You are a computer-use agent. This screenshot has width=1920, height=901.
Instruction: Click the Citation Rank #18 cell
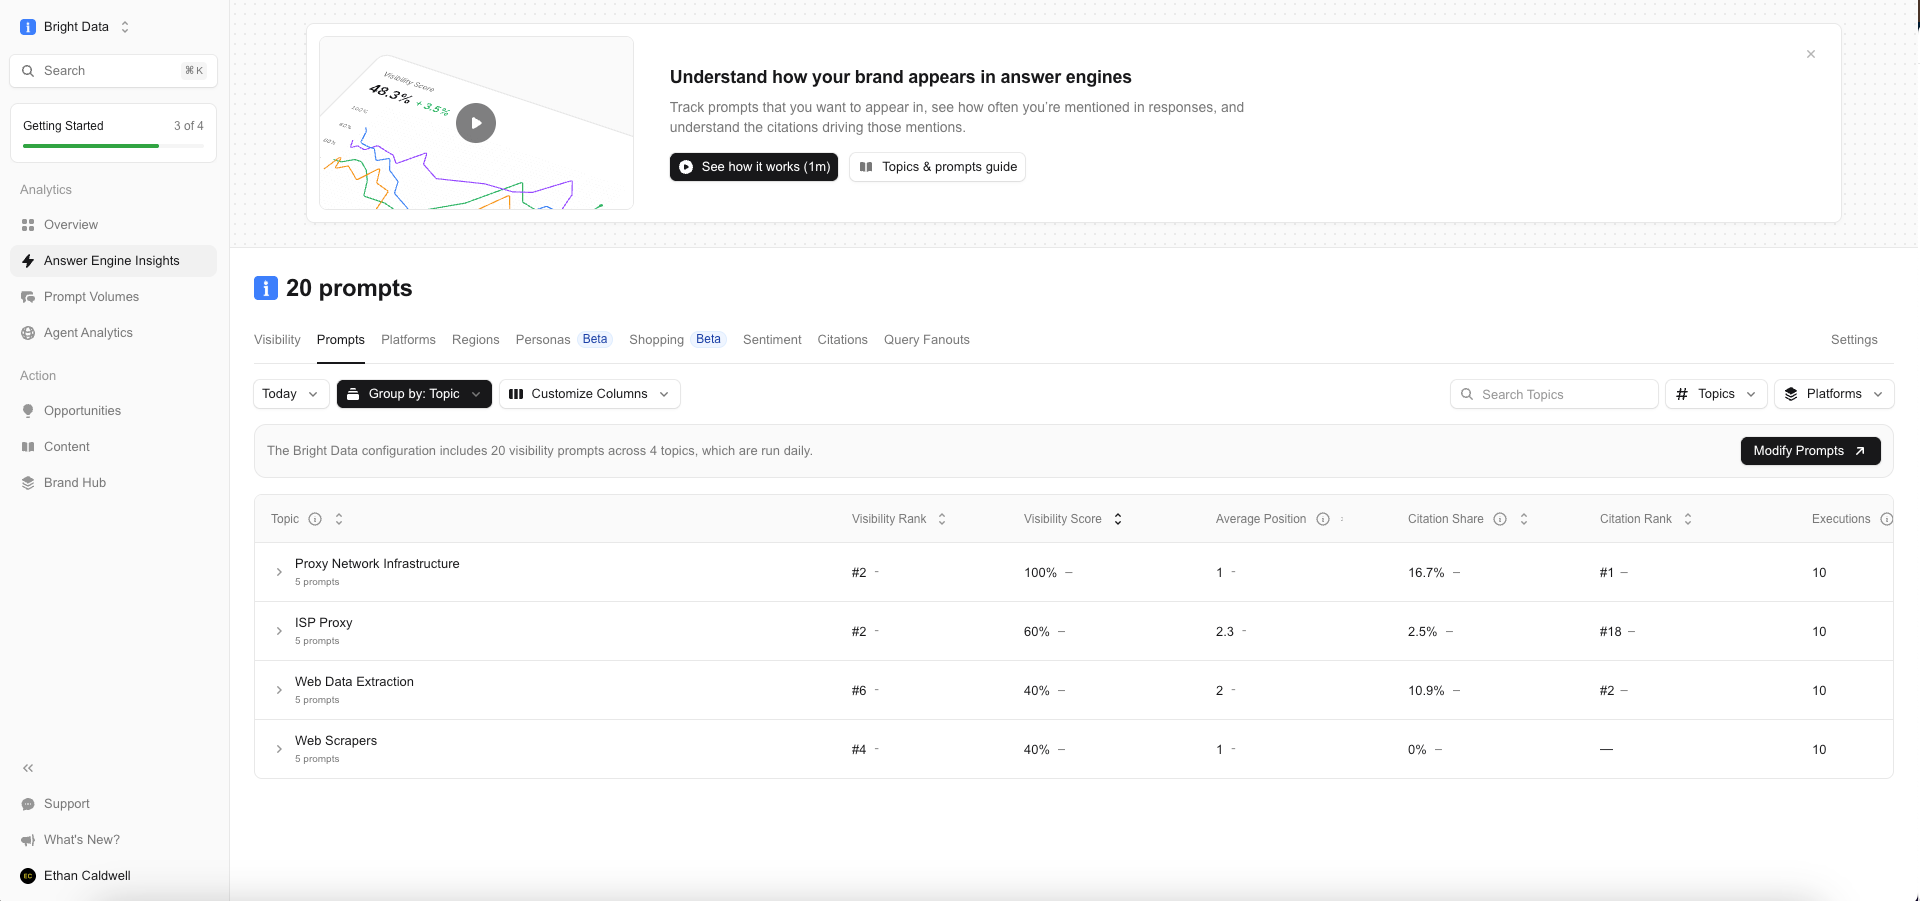[x=1610, y=632]
